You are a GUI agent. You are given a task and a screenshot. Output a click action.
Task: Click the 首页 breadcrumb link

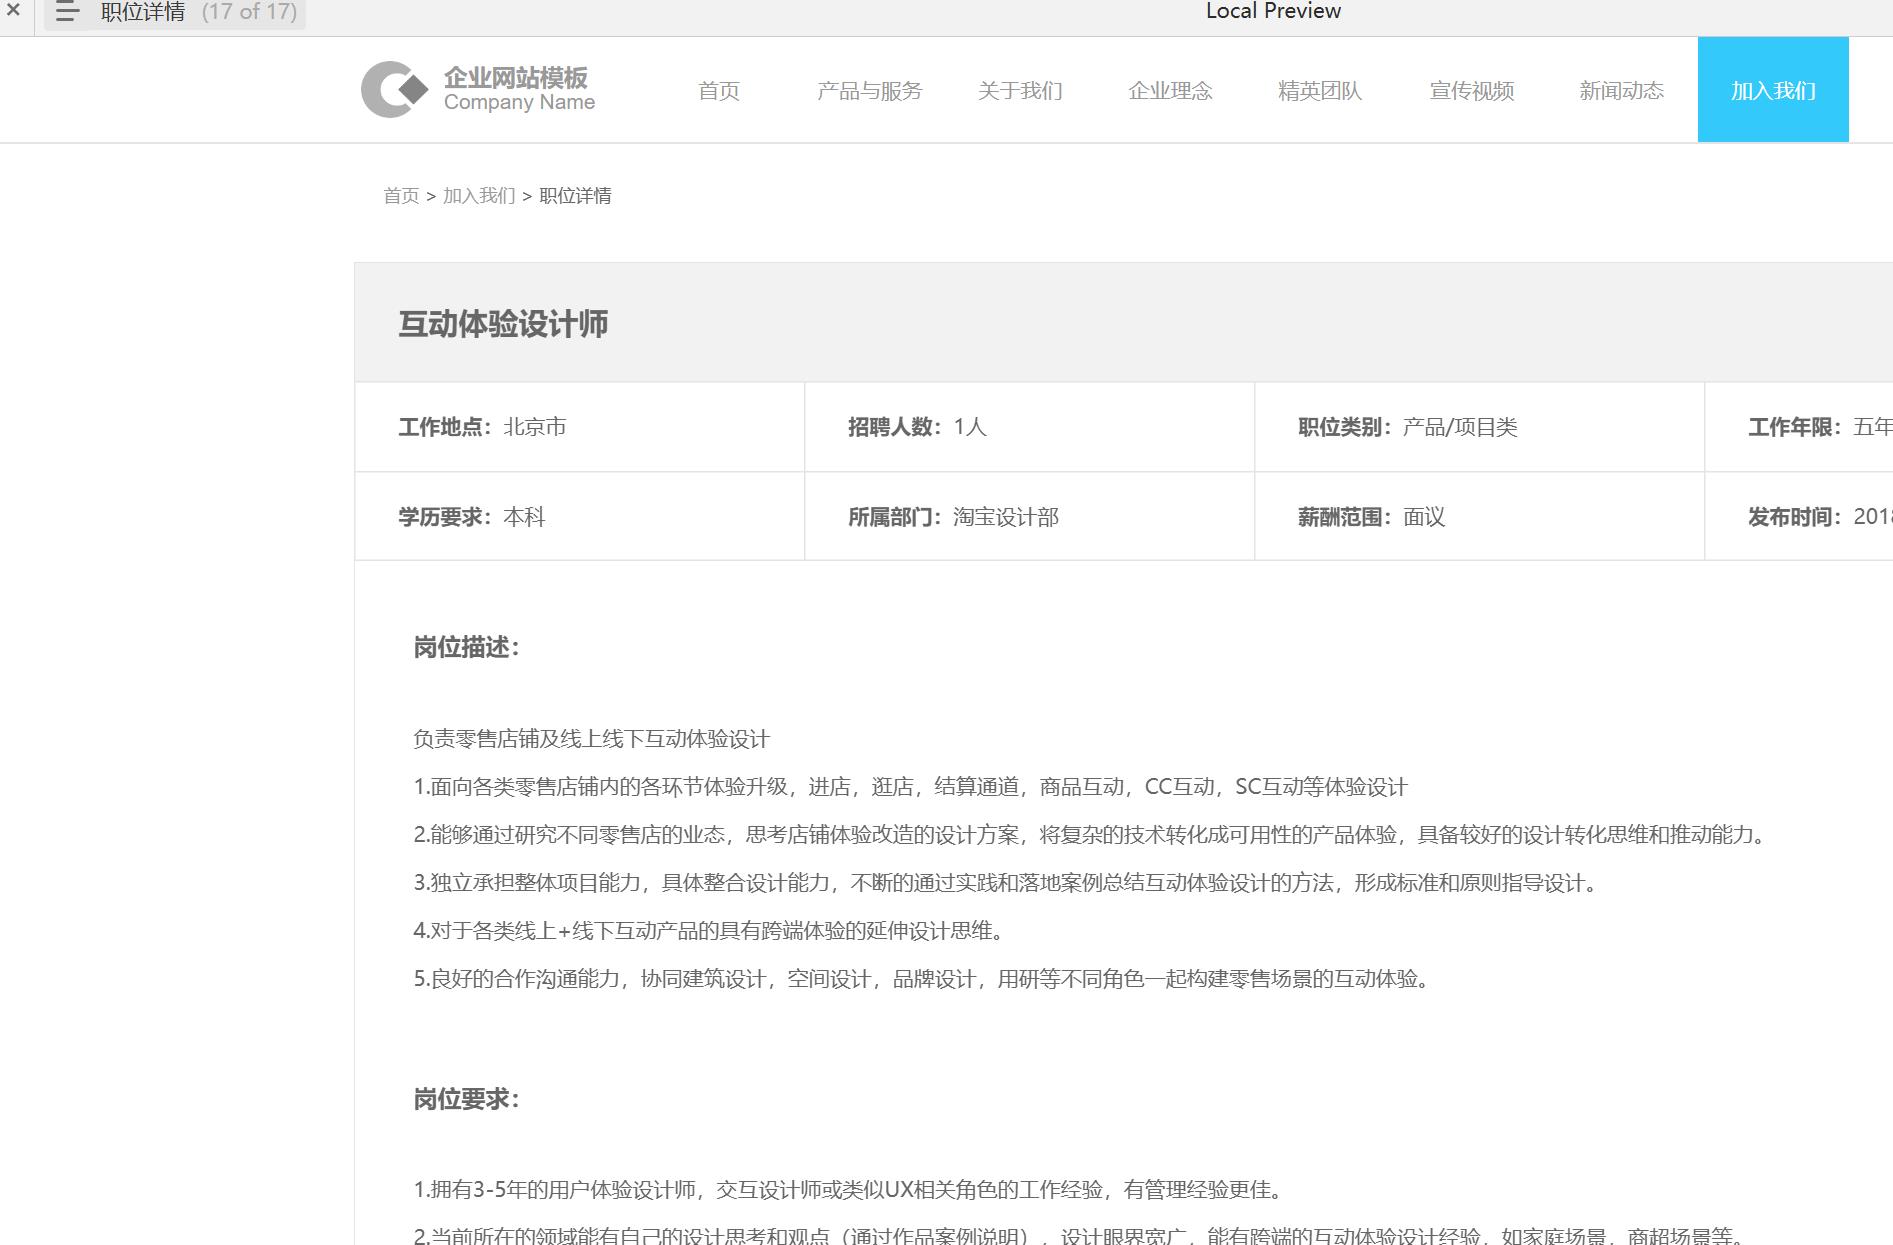point(401,196)
